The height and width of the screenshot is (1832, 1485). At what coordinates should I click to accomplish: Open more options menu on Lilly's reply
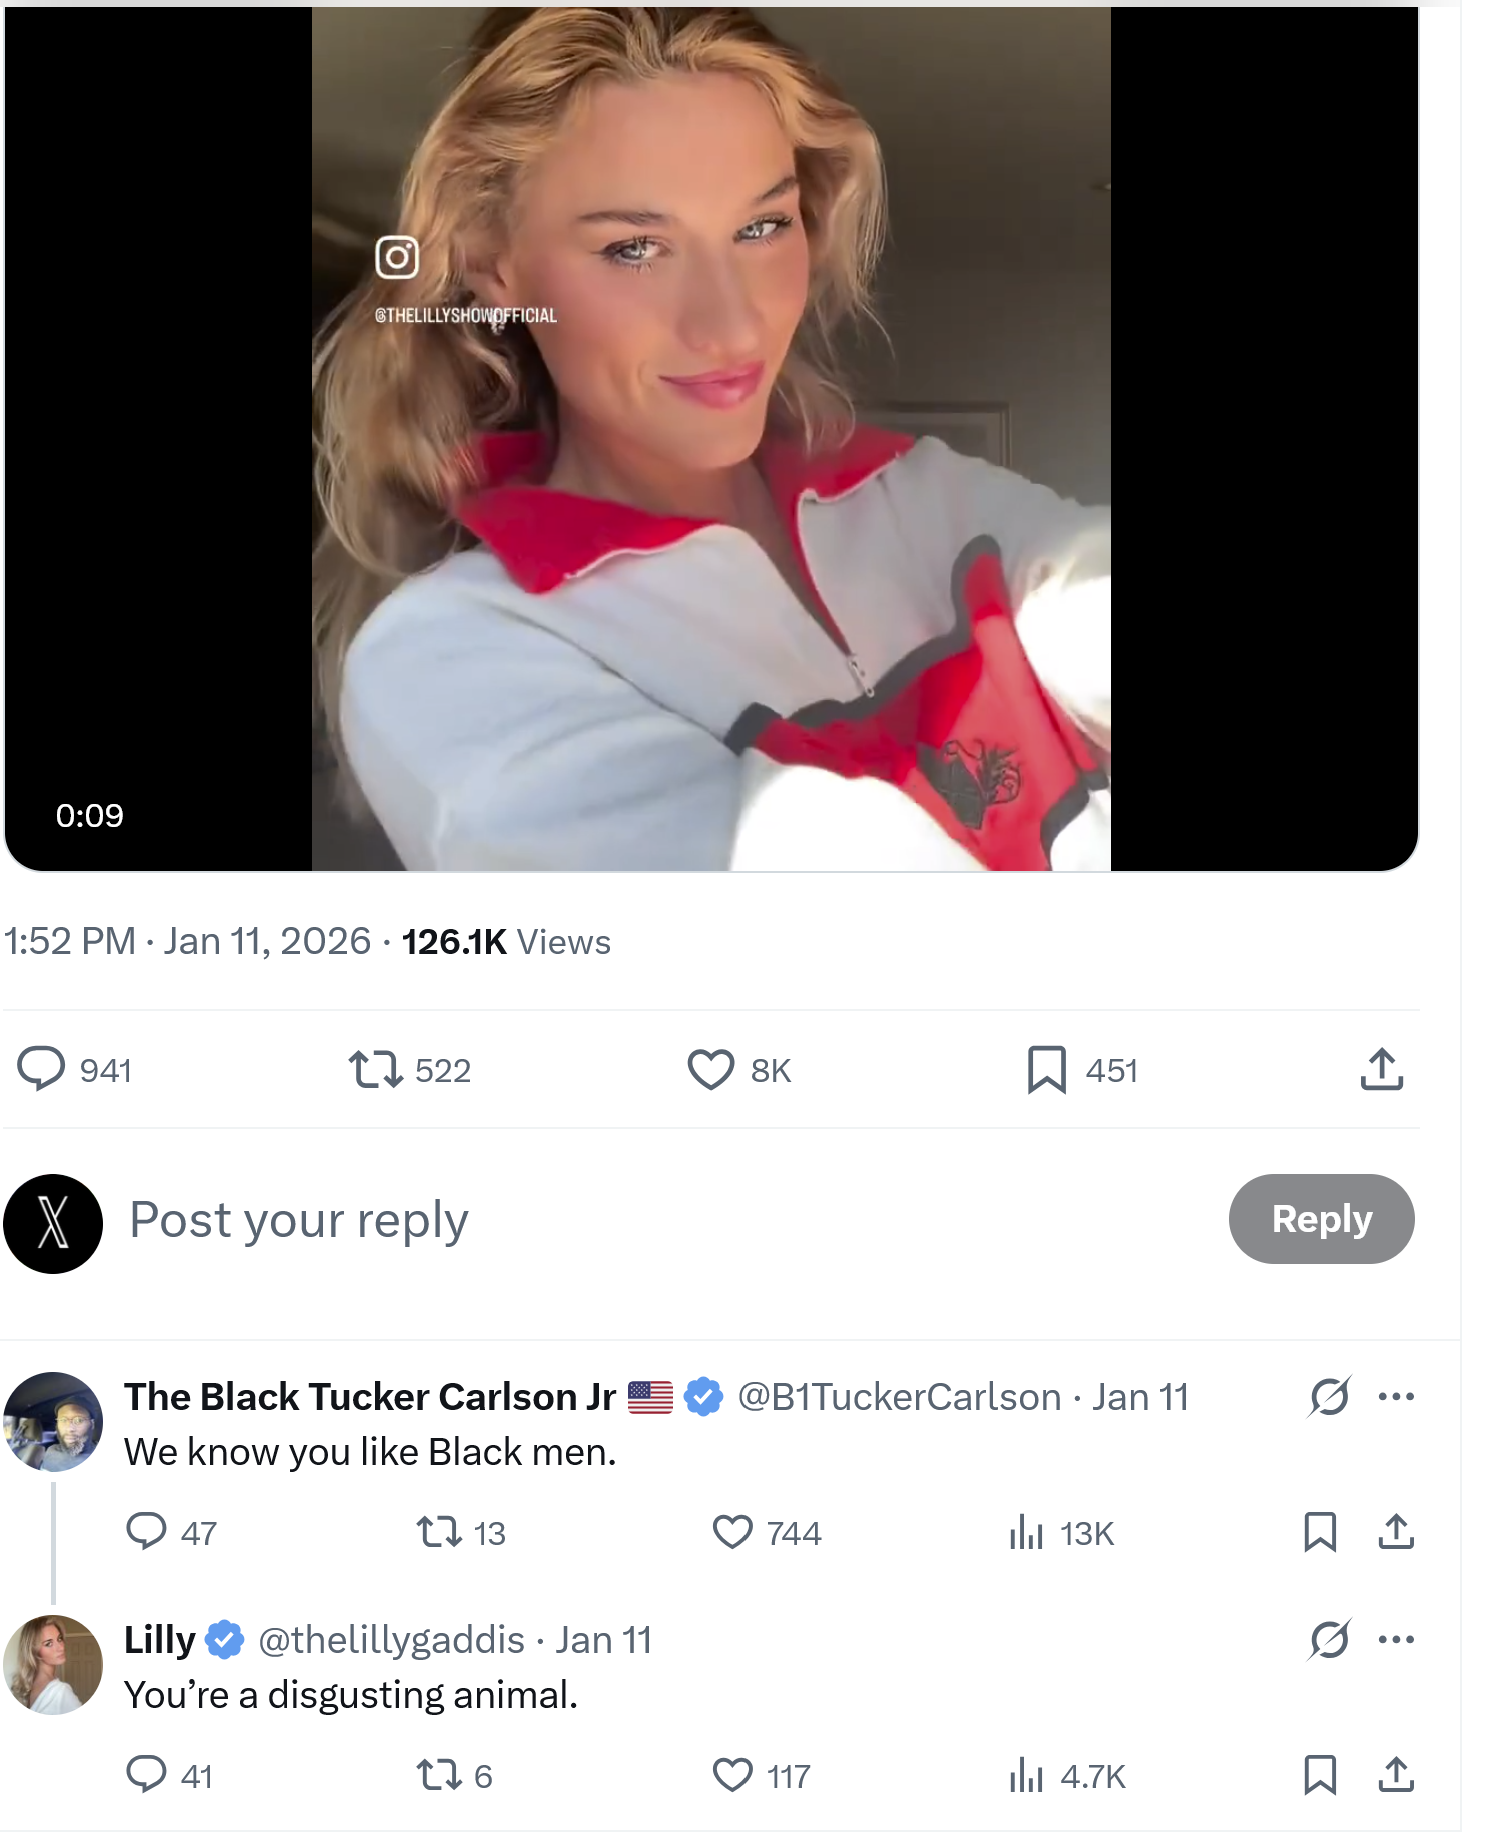tap(1396, 1640)
